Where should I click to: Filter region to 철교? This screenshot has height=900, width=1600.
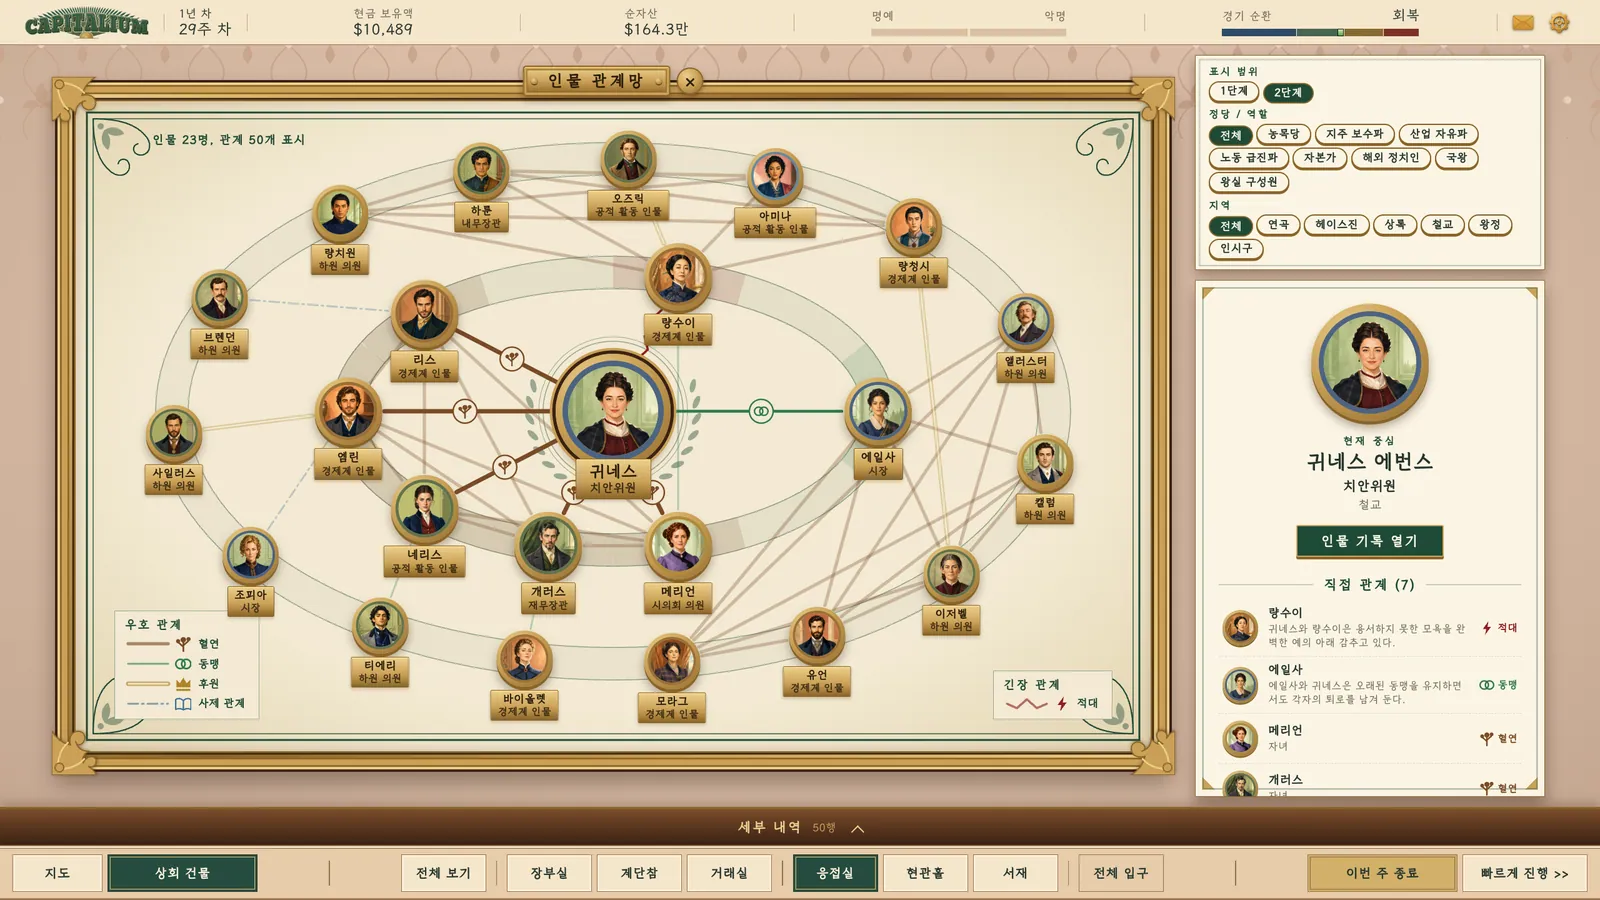click(x=1442, y=225)
